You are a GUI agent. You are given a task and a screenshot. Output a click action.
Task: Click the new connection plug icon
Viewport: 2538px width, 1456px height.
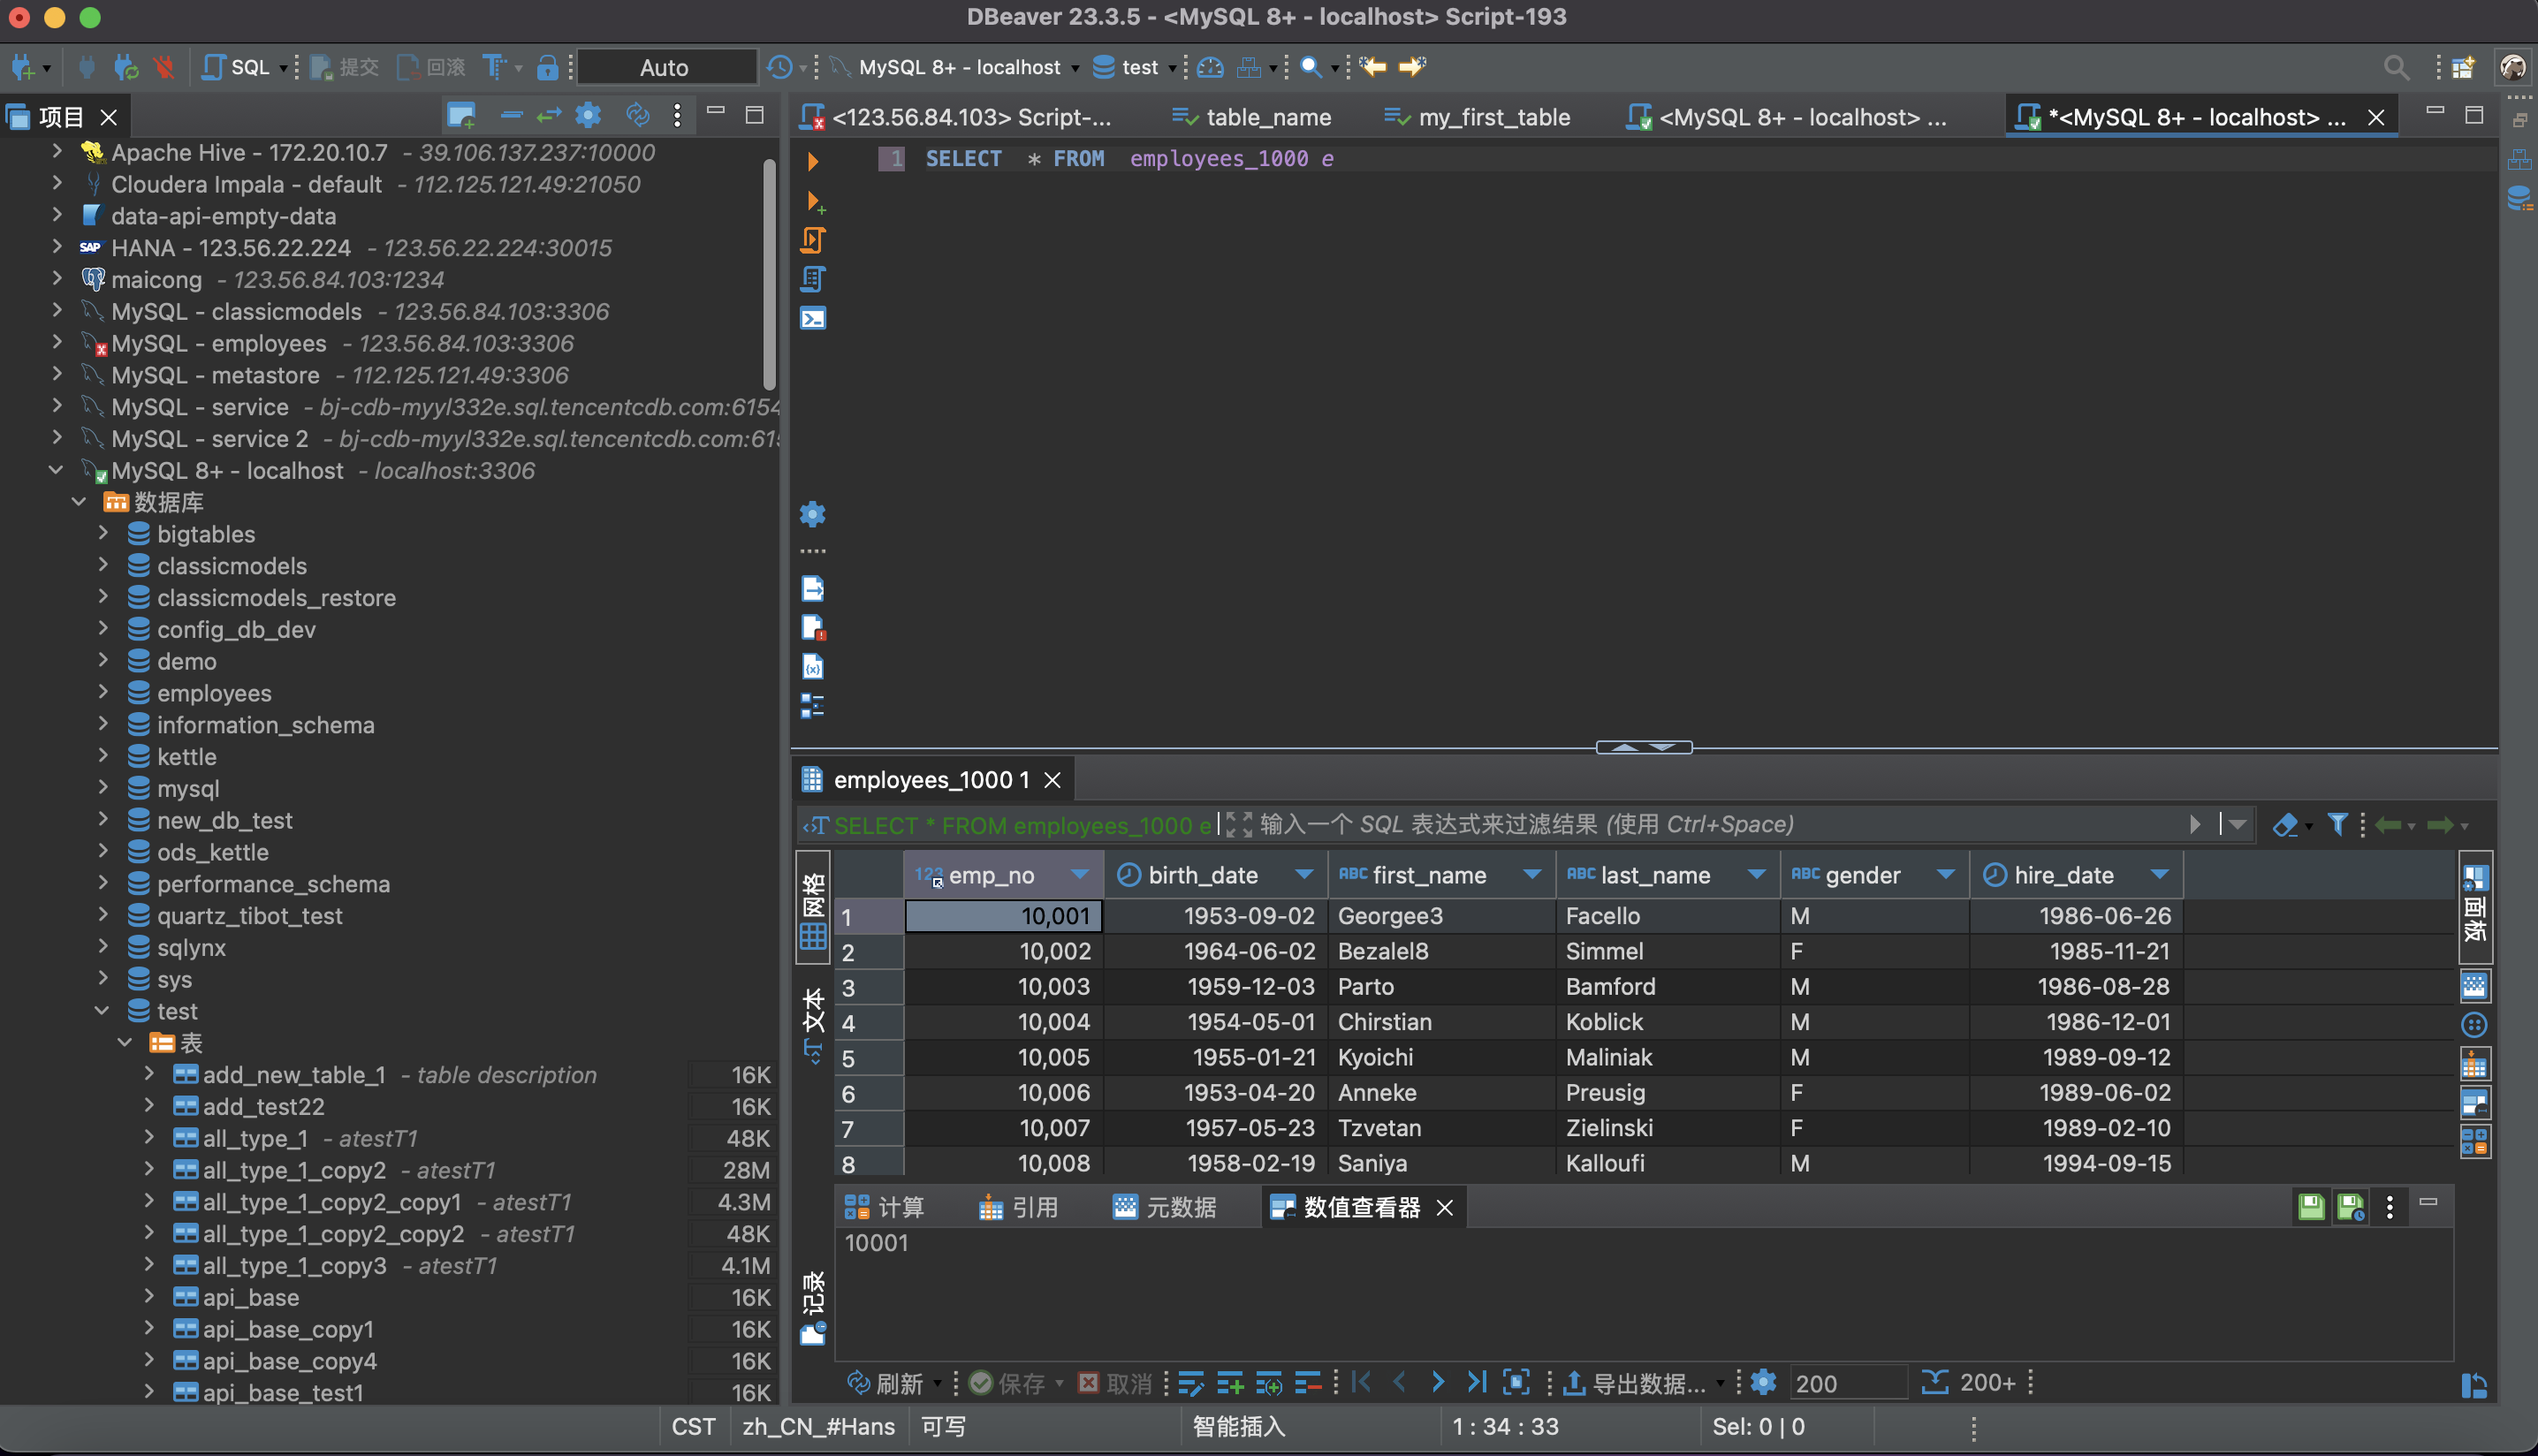(x=23, y=67)
